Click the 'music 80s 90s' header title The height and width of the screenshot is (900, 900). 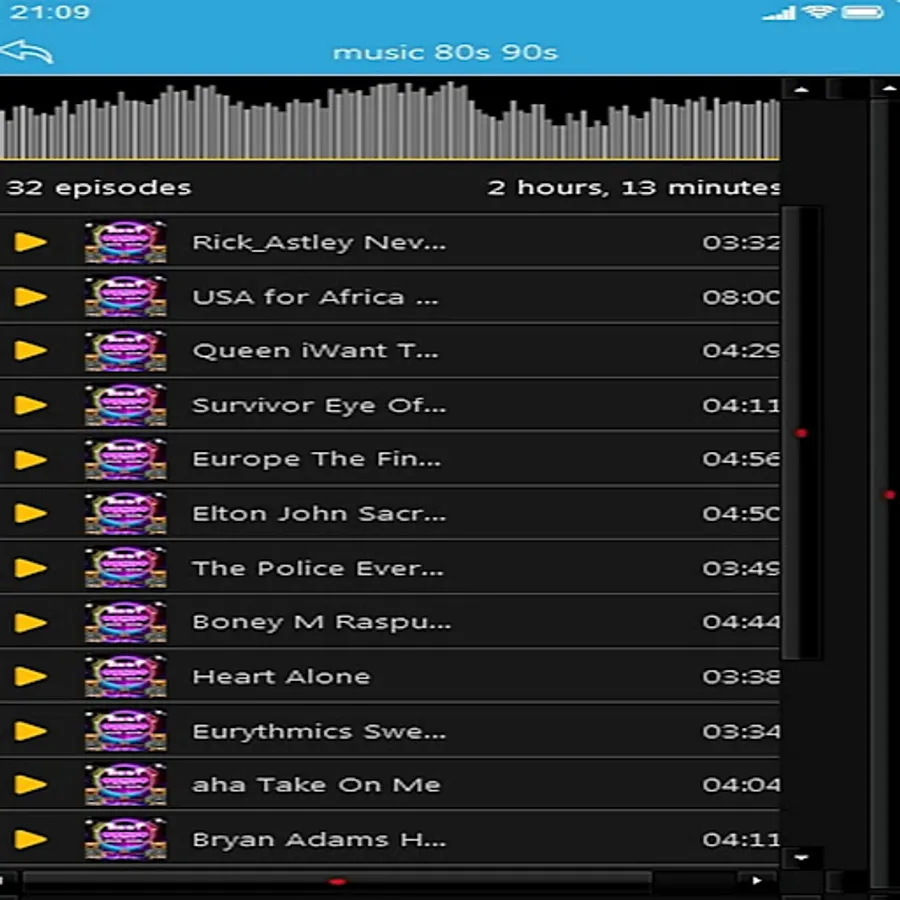445,52
